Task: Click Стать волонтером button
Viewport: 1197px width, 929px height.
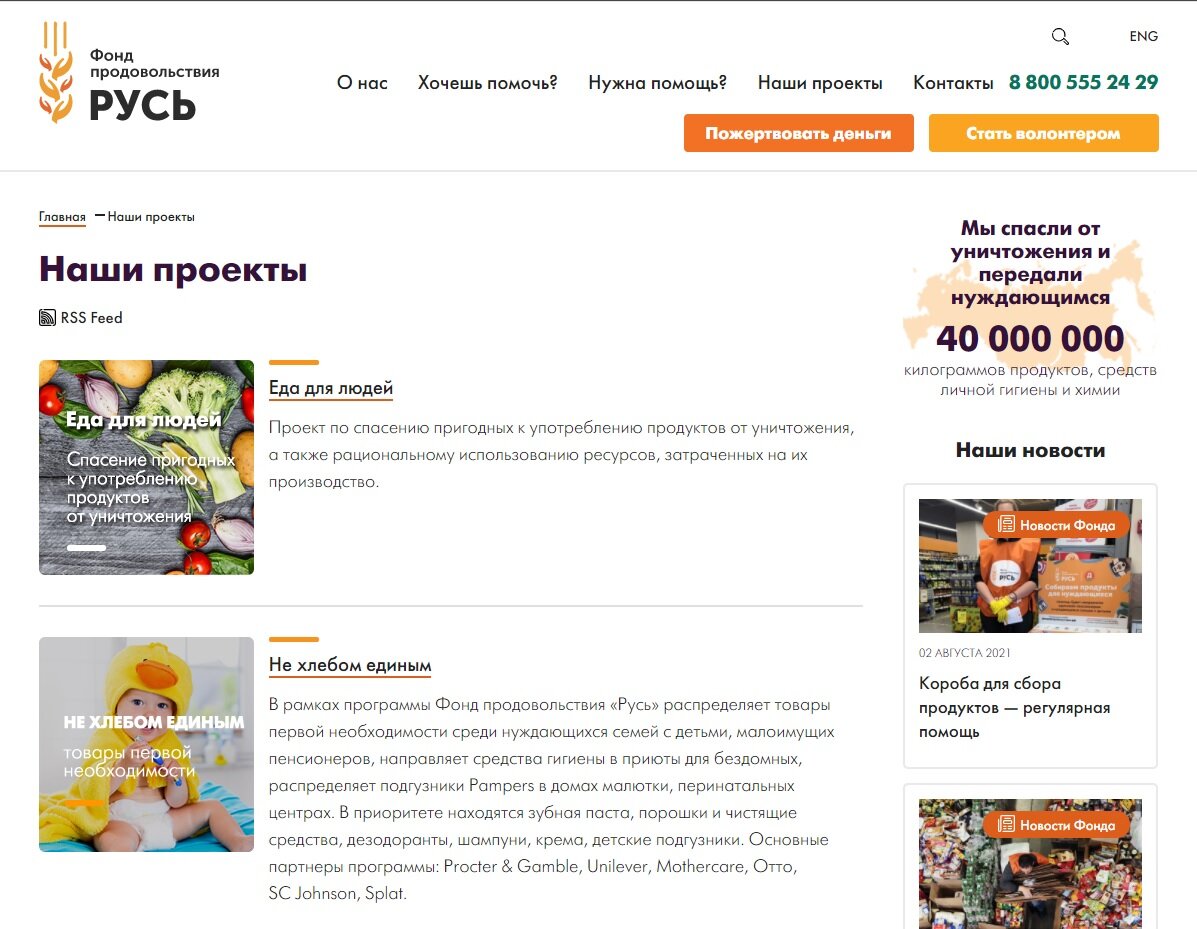Action: pyautogui.click(x=1044, y=133)
